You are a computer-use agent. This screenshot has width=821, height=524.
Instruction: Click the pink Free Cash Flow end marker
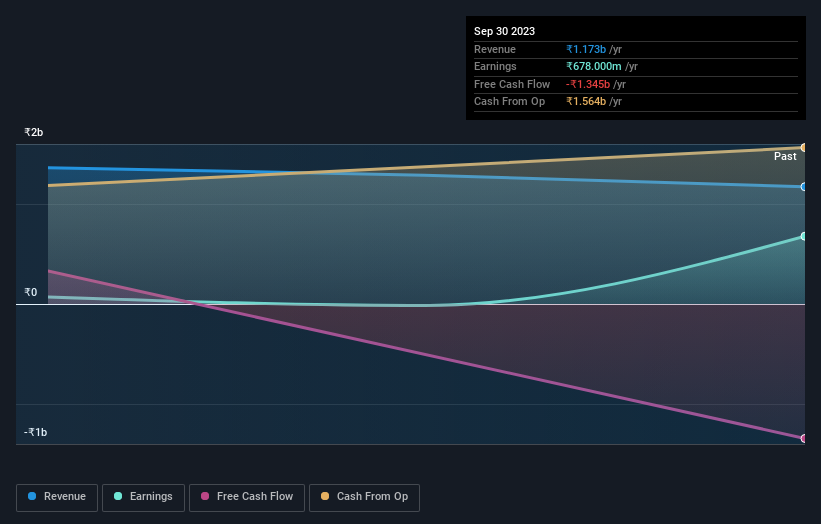(804, 438)
